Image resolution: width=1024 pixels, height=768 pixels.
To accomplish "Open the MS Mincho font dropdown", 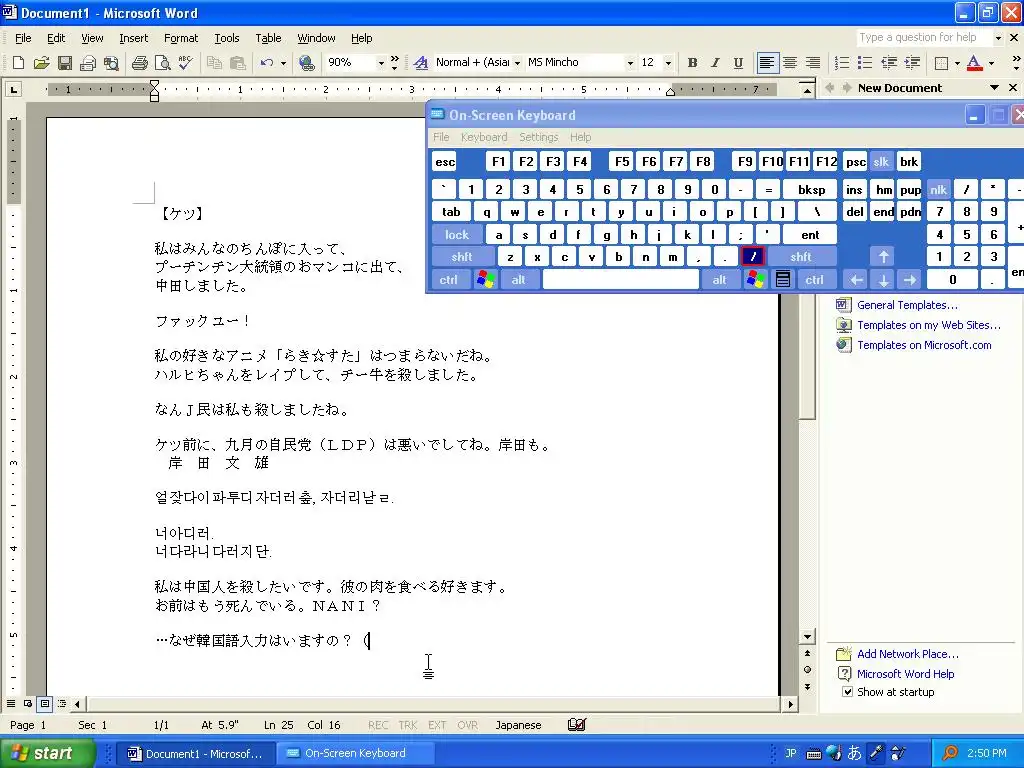I will pyautogui.click(x=630, y=63).
